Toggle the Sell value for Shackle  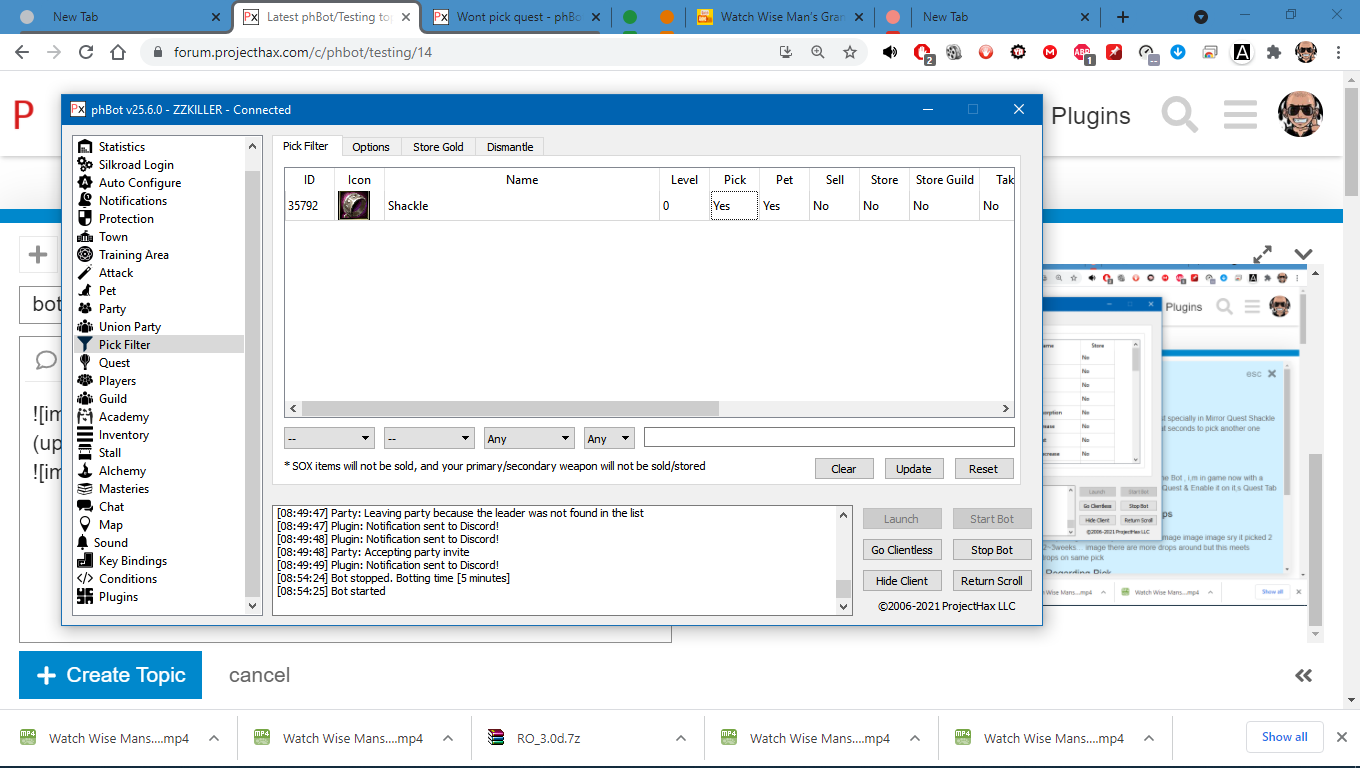[x=834, y=206]
